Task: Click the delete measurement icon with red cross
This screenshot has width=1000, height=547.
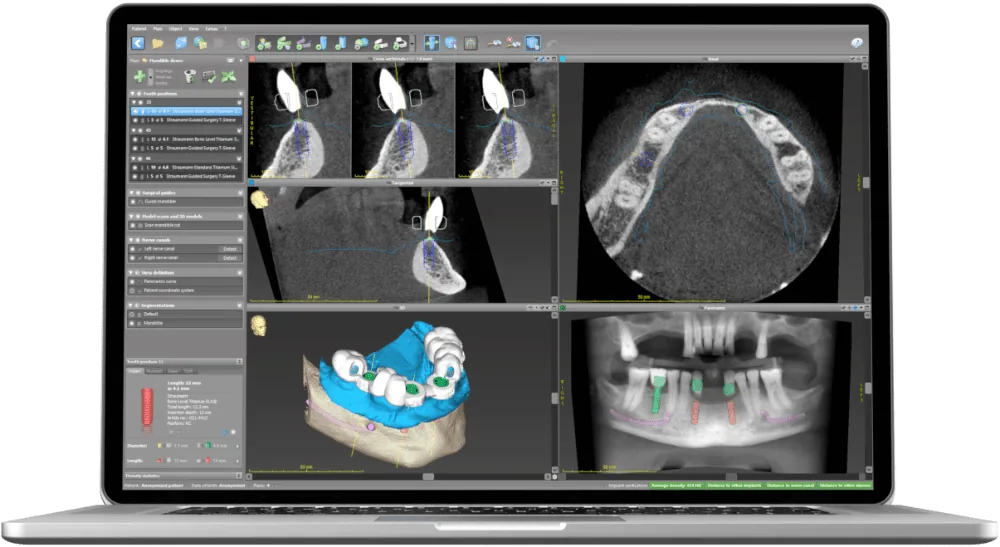Action: tap(513, 43)
